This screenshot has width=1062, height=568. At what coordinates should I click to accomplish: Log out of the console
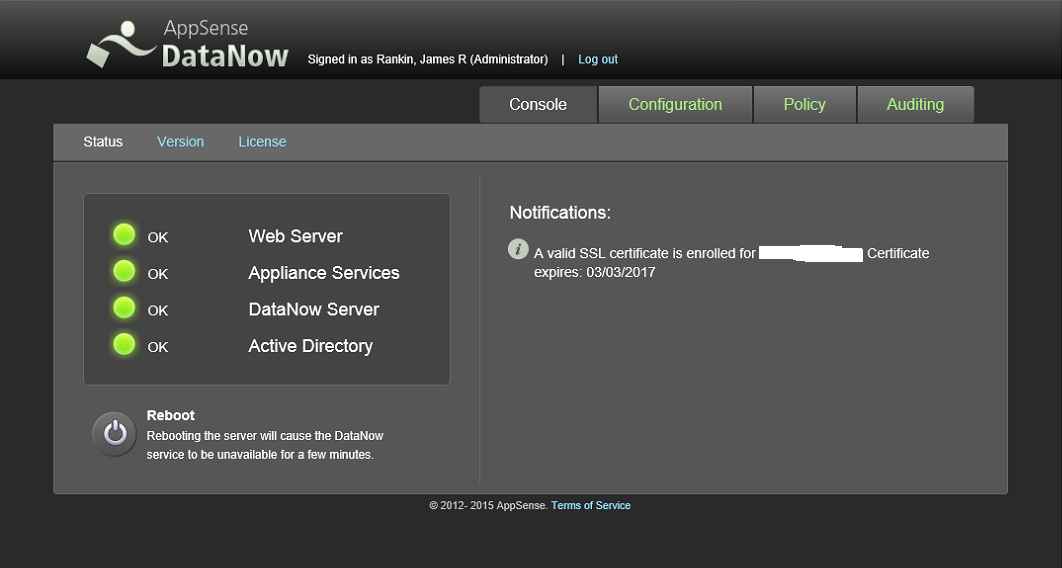(598, 60)
